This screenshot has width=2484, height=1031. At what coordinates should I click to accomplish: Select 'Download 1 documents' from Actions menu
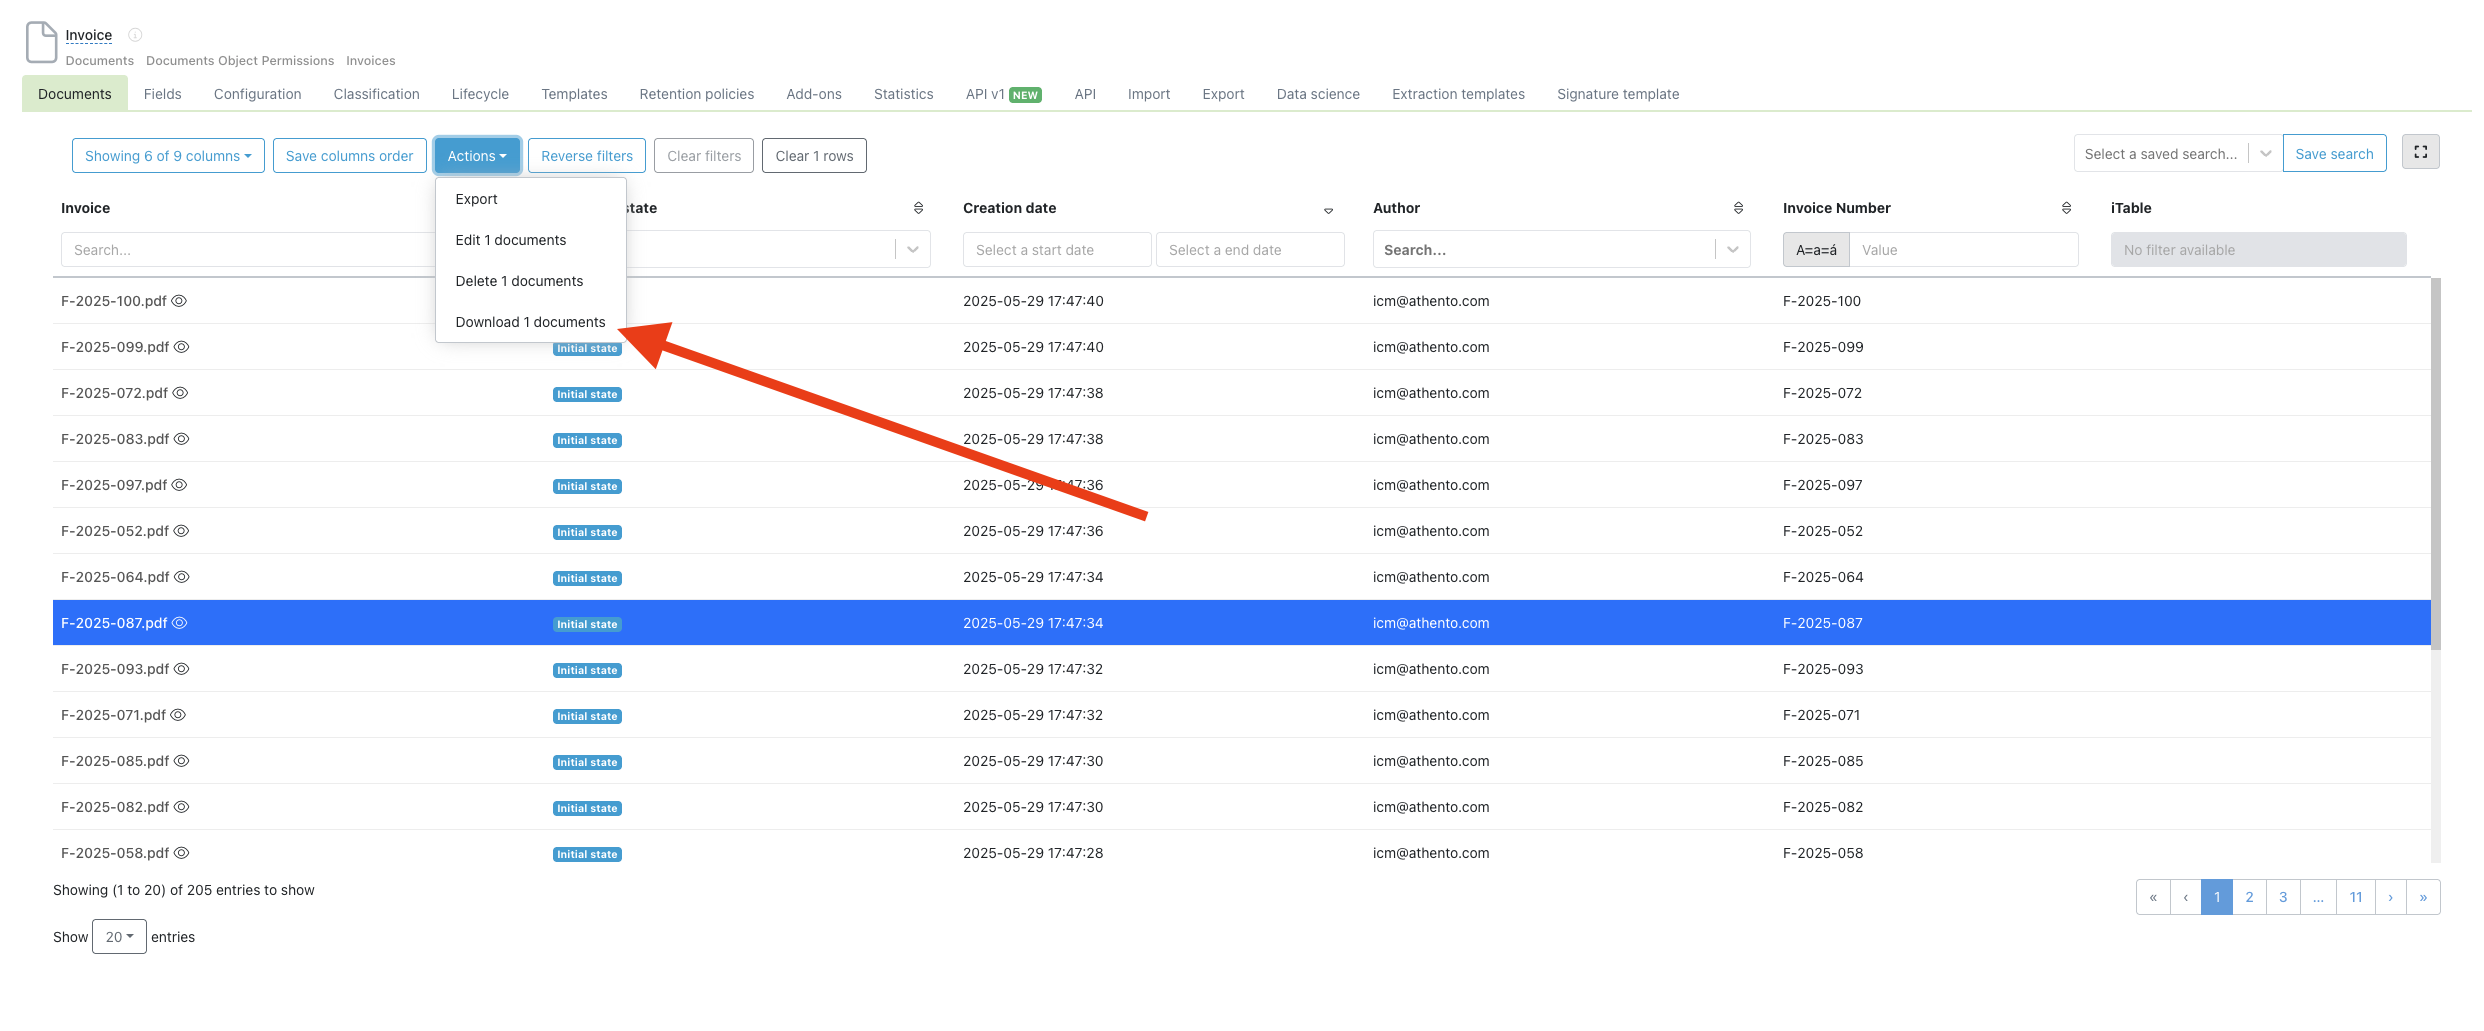[530, 322]
